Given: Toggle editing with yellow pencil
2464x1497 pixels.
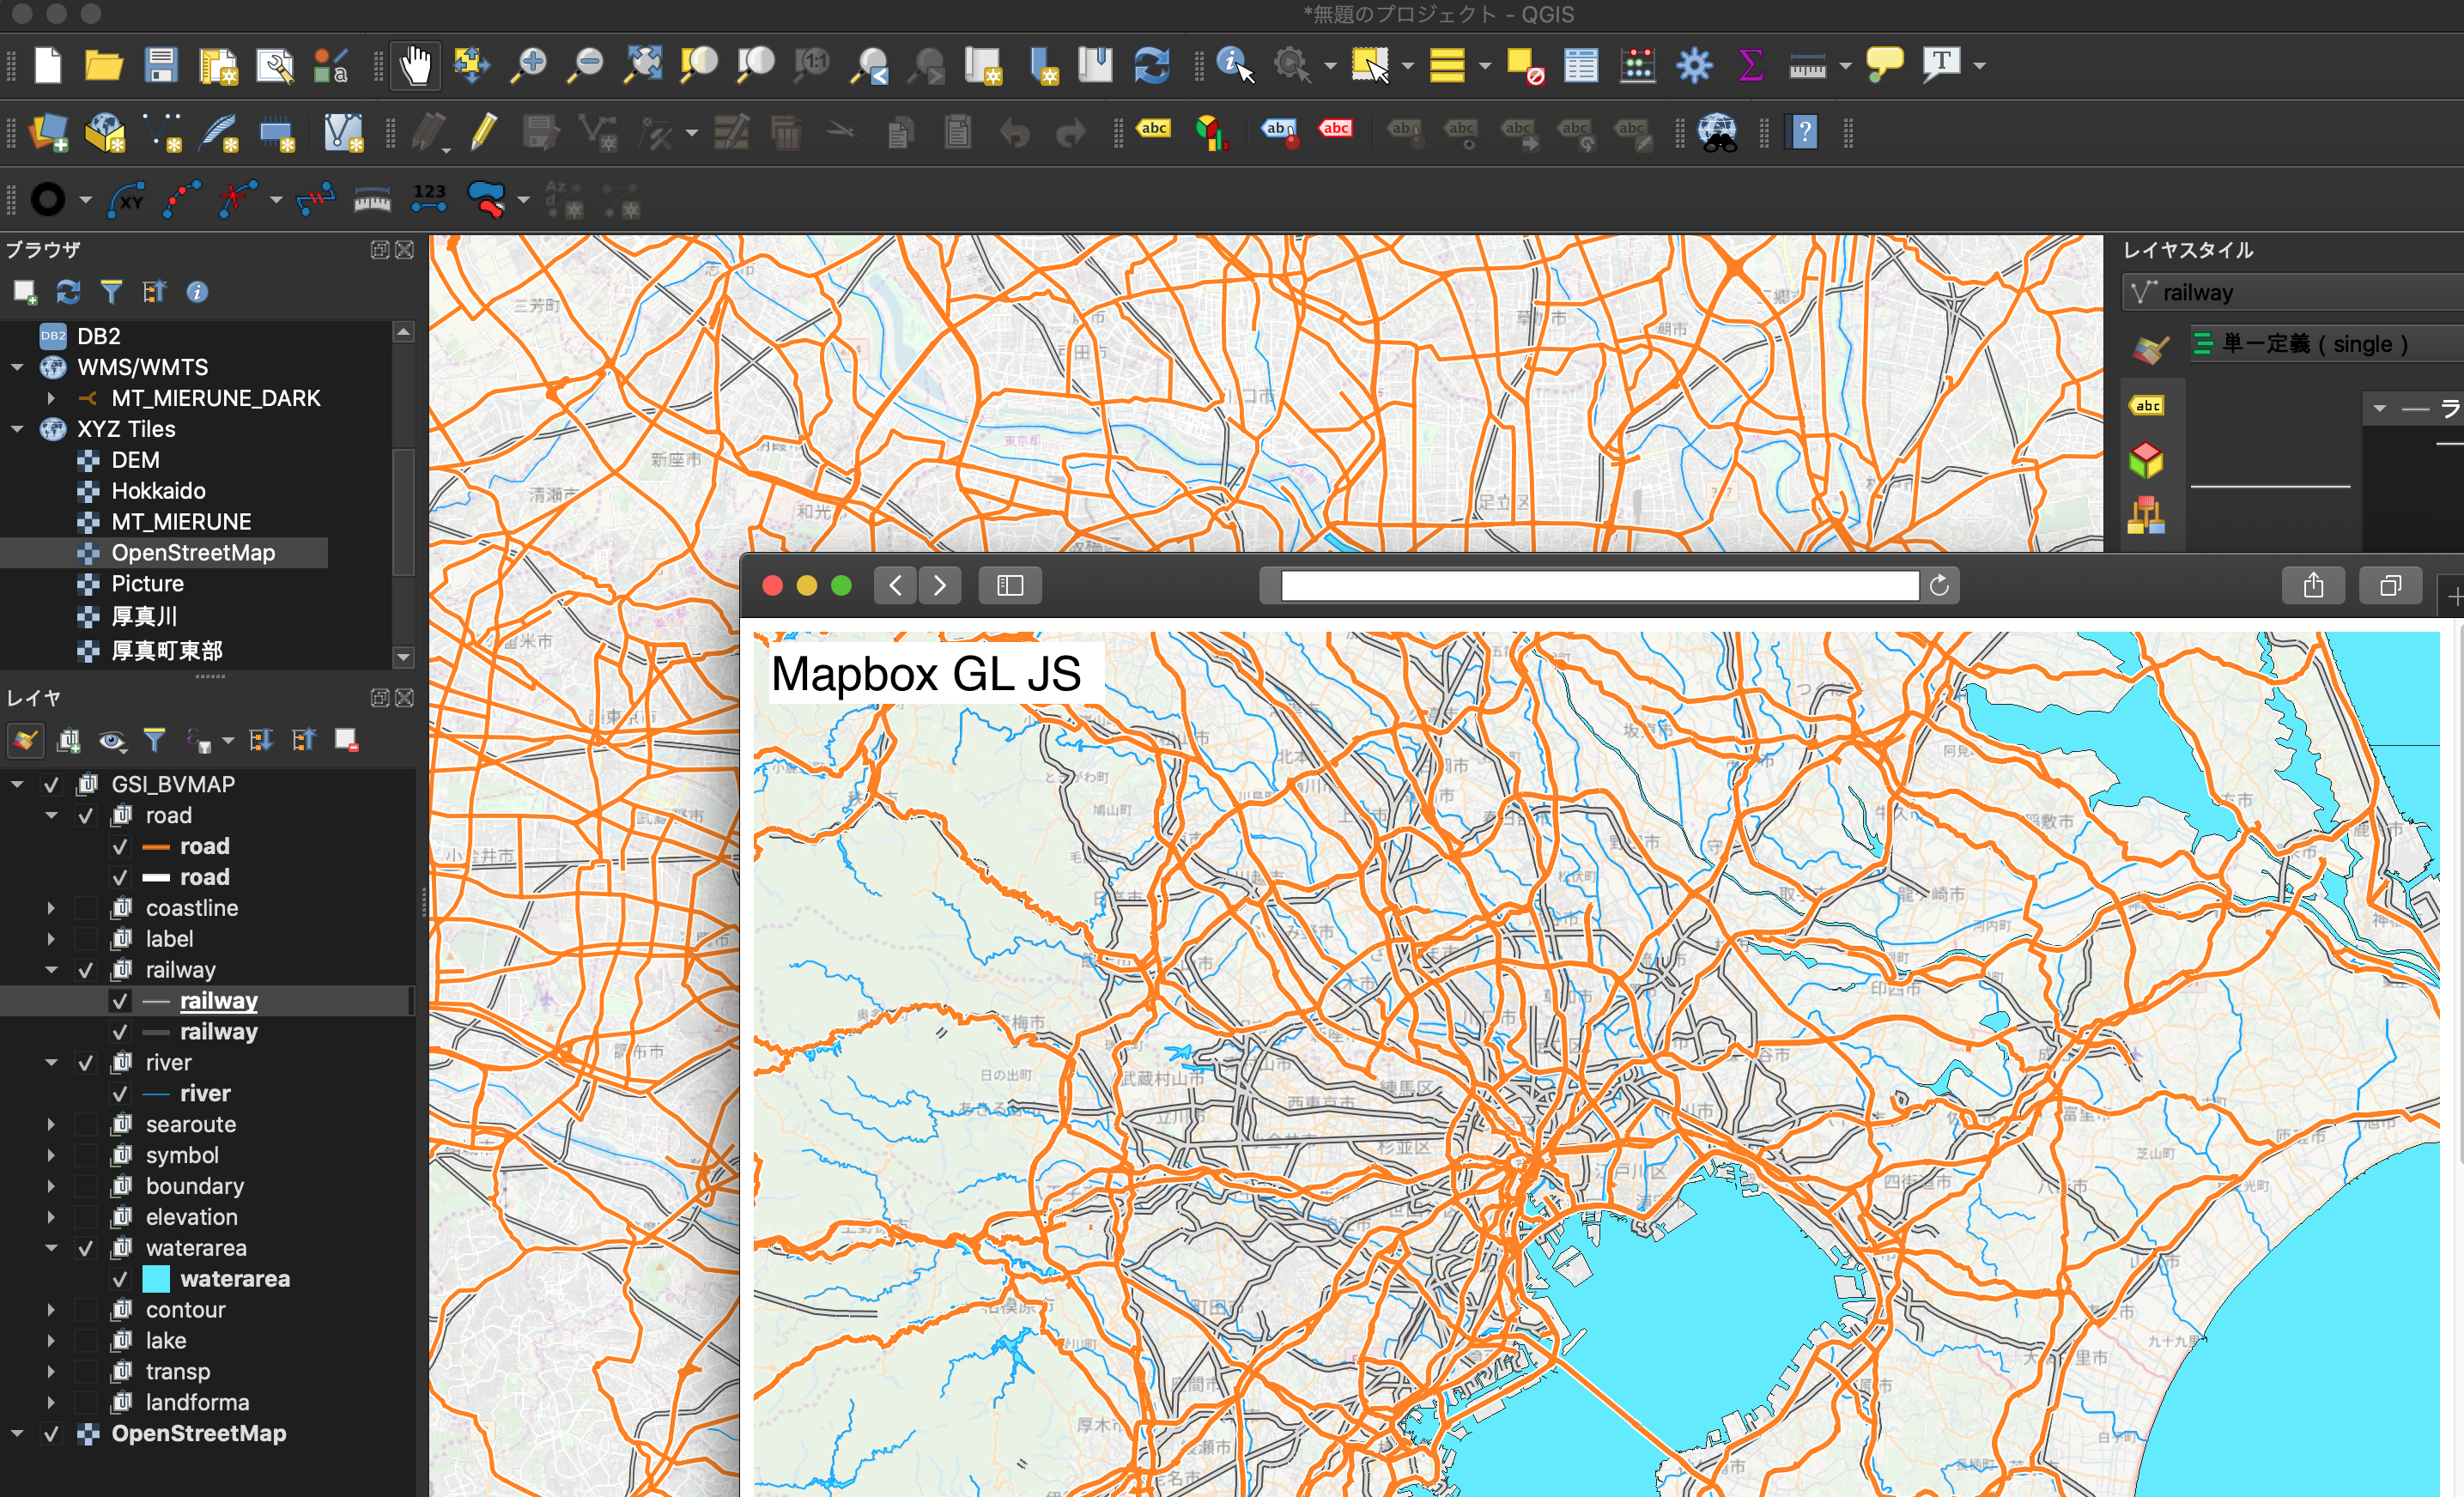Looking at the screenshot, I should tap(484, 132).
